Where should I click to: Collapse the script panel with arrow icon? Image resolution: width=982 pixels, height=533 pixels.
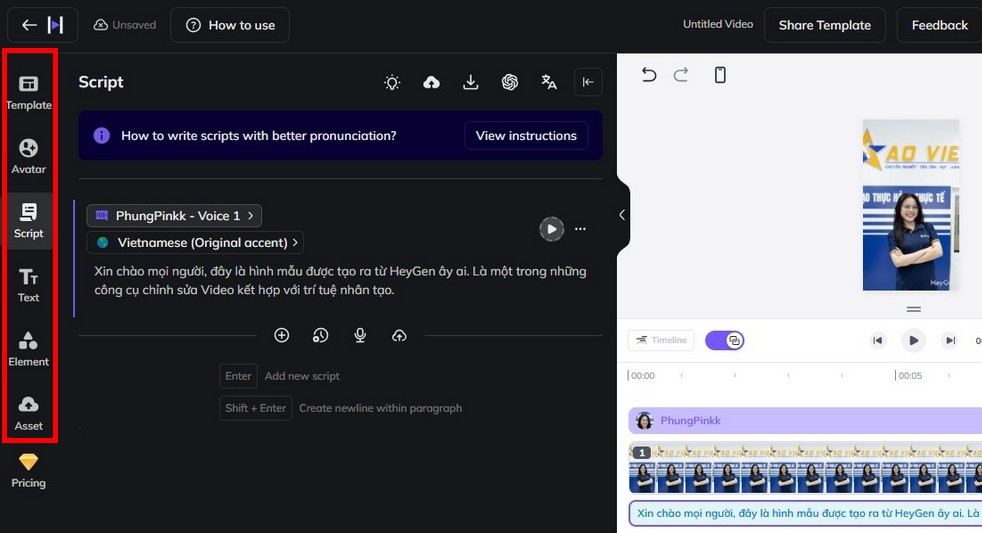click(588, 82)
